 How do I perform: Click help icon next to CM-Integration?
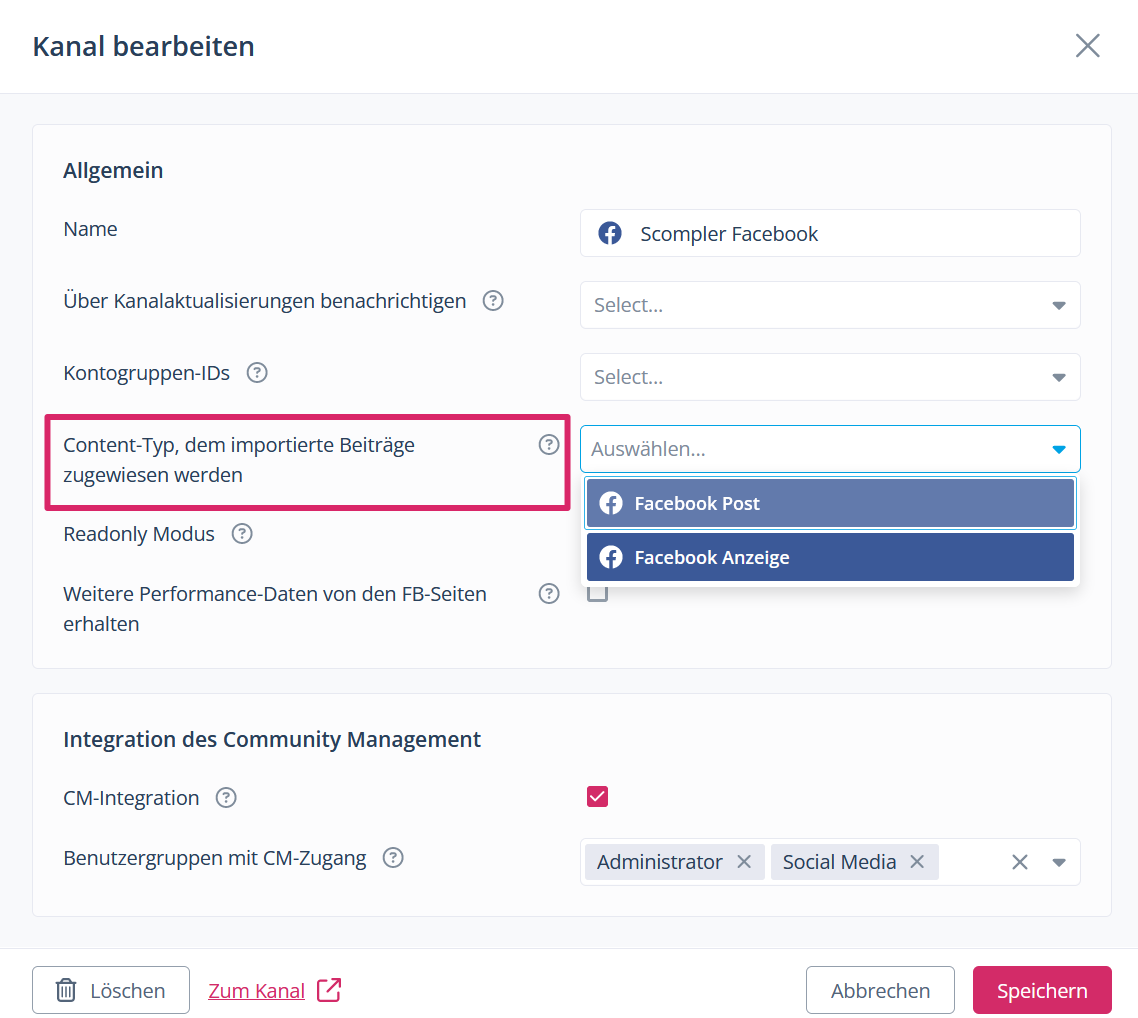pyautogui.click(x=227, y=798)
